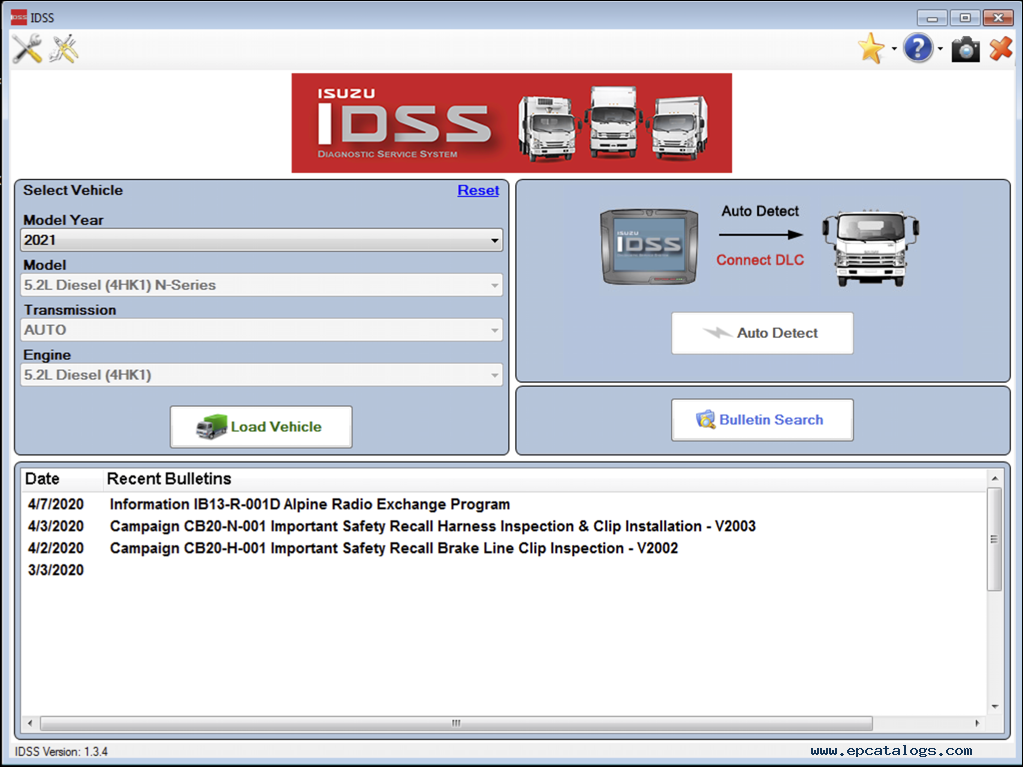Click the white truck image in Auto Detect panel
Image resolution: width=1023 pixels, height=767 pixels.
(x=870, y=248)
